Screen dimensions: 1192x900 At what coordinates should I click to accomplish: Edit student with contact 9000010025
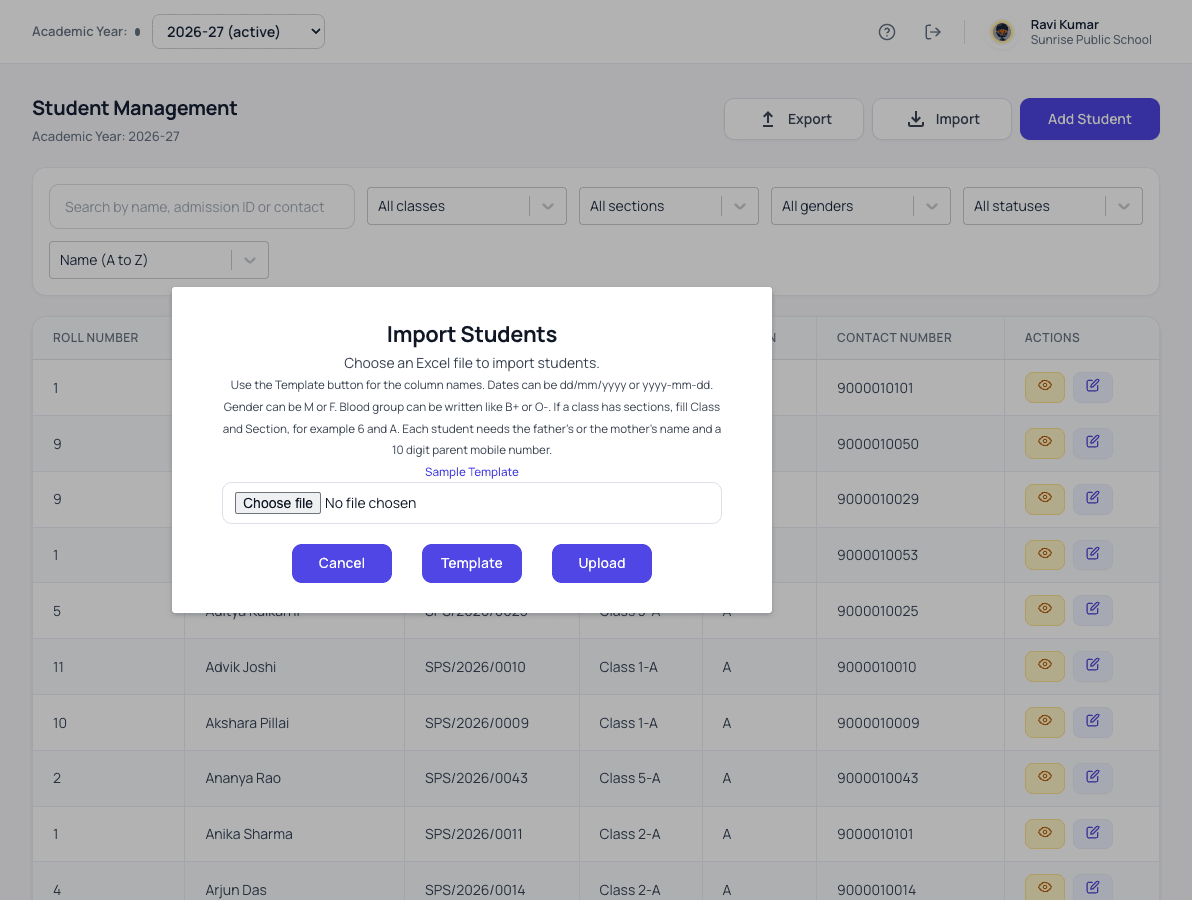point(1092,610)
